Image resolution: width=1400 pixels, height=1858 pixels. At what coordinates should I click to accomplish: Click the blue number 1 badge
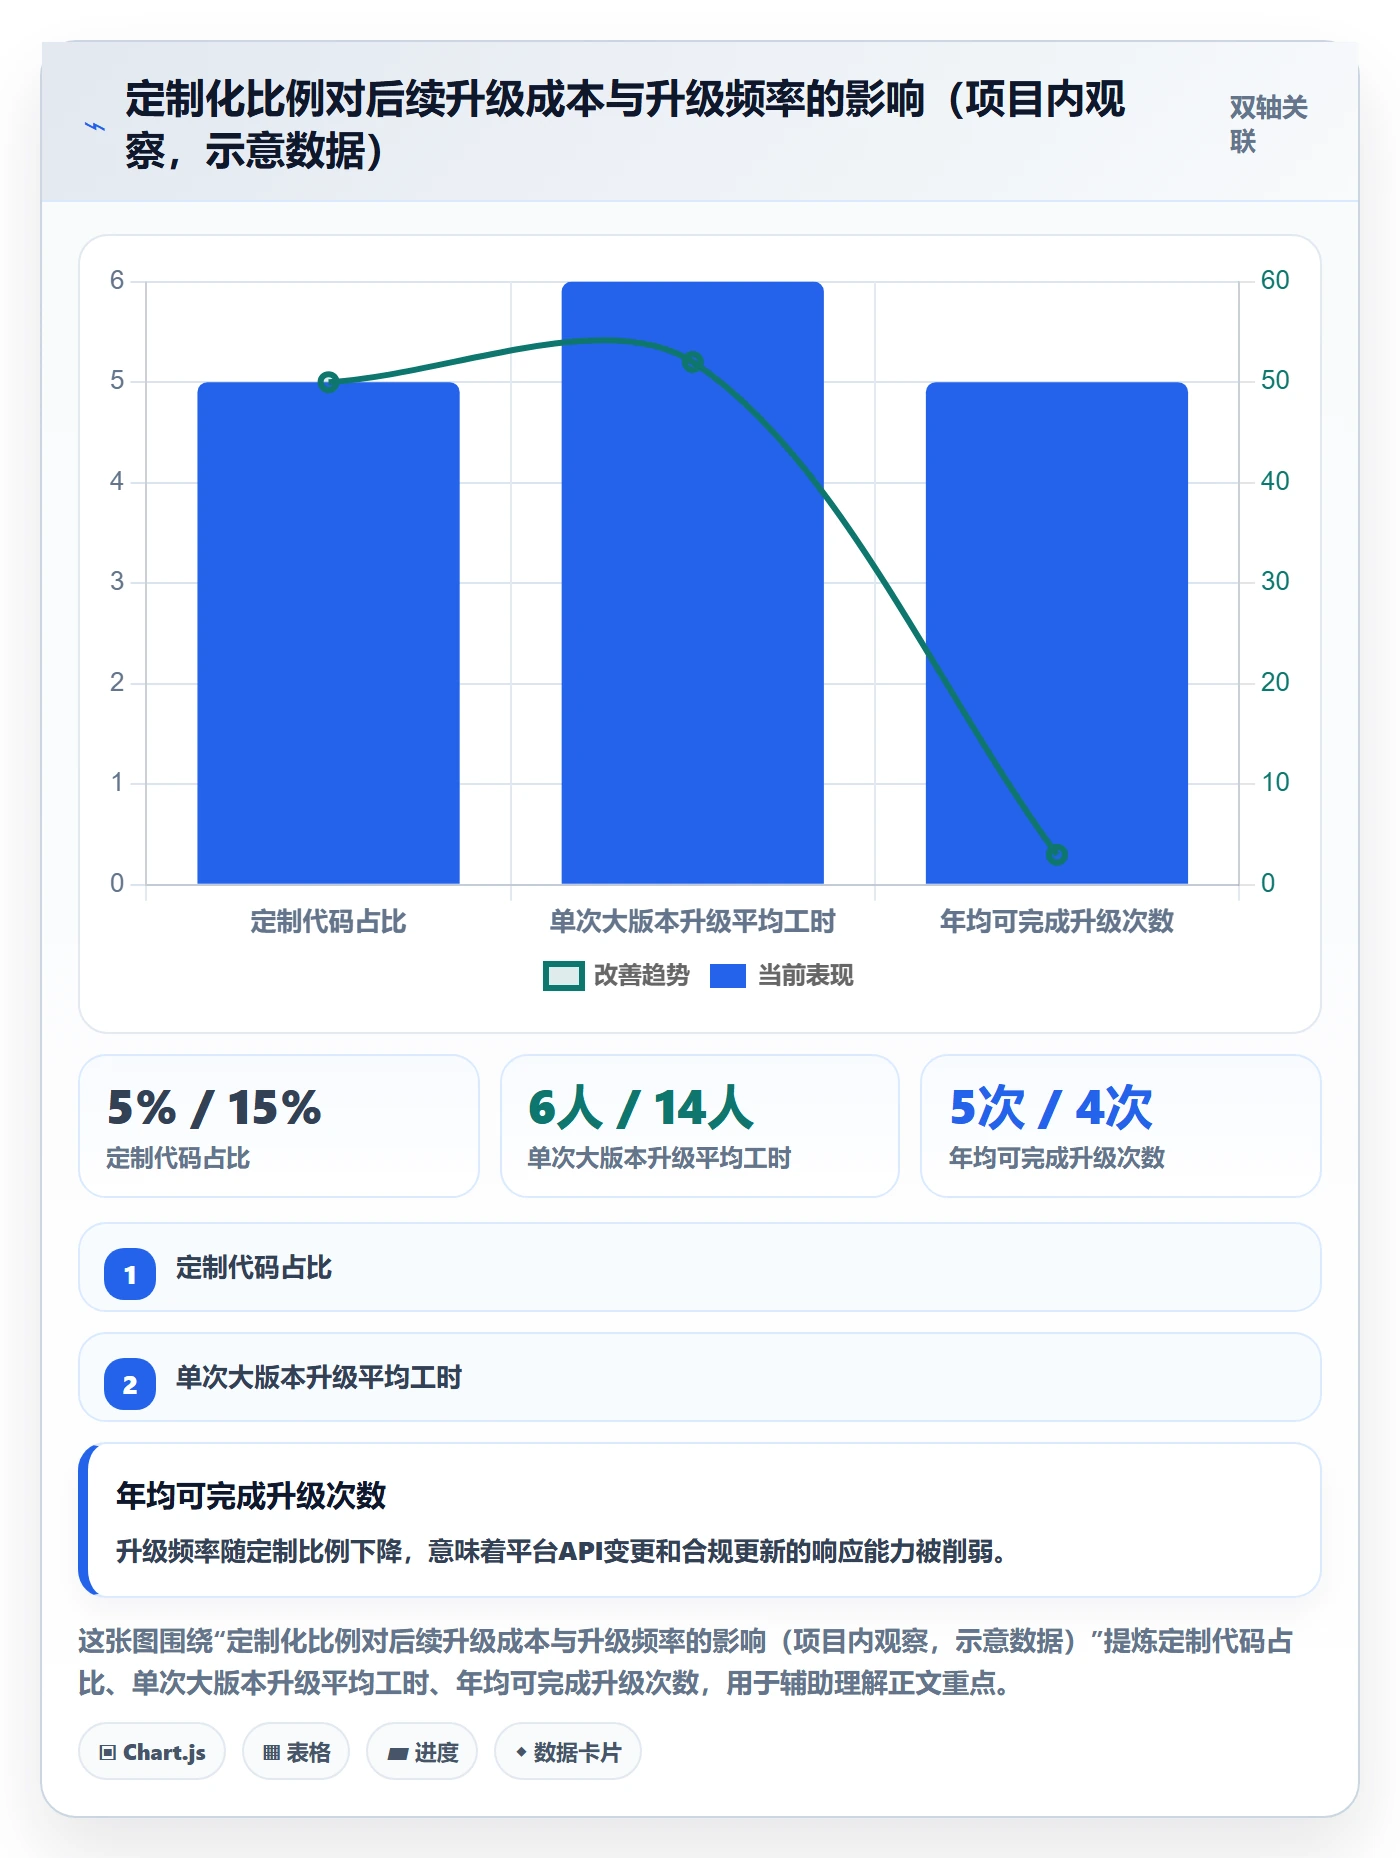[x=130, y=1274]
